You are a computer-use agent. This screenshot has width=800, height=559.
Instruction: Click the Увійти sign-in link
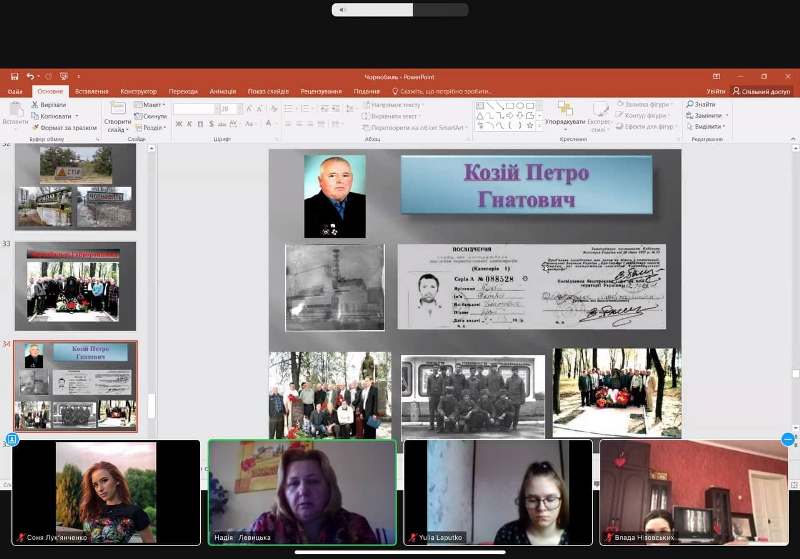716,91
